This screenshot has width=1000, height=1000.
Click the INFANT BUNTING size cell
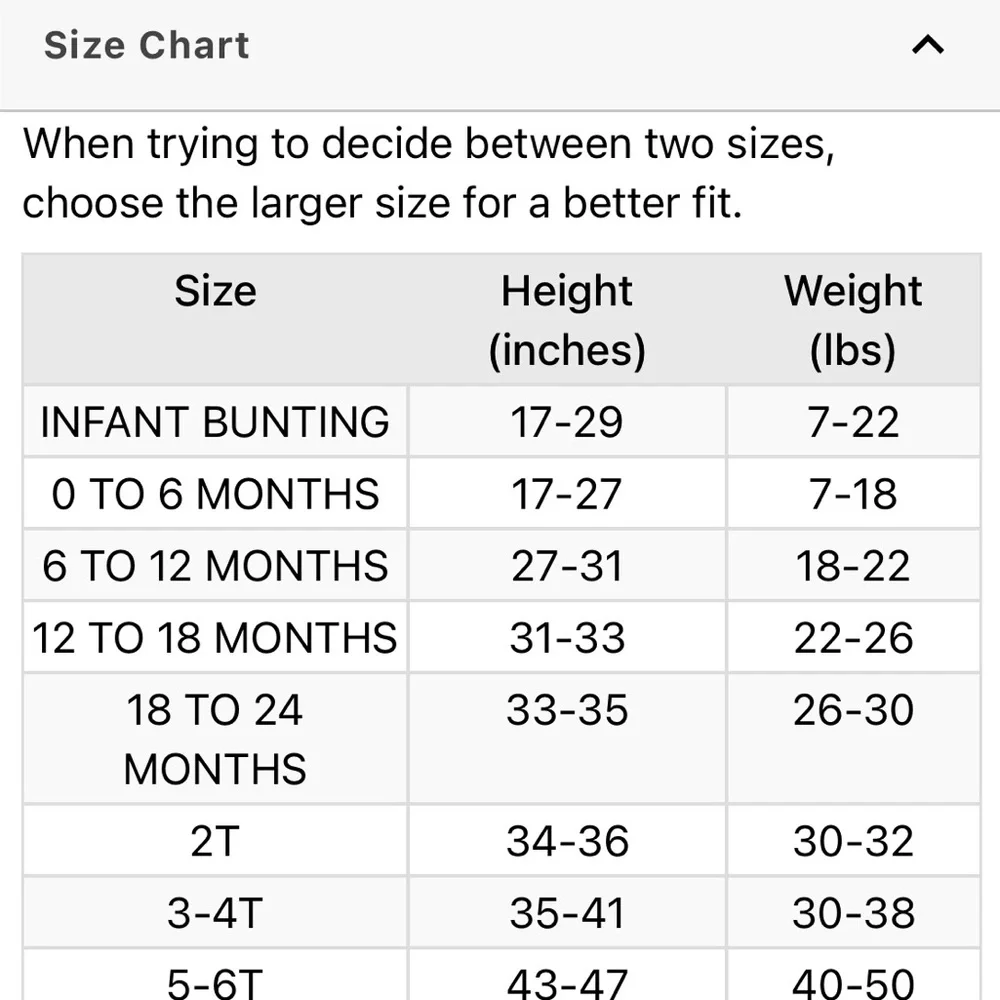[x=216, y=422]
